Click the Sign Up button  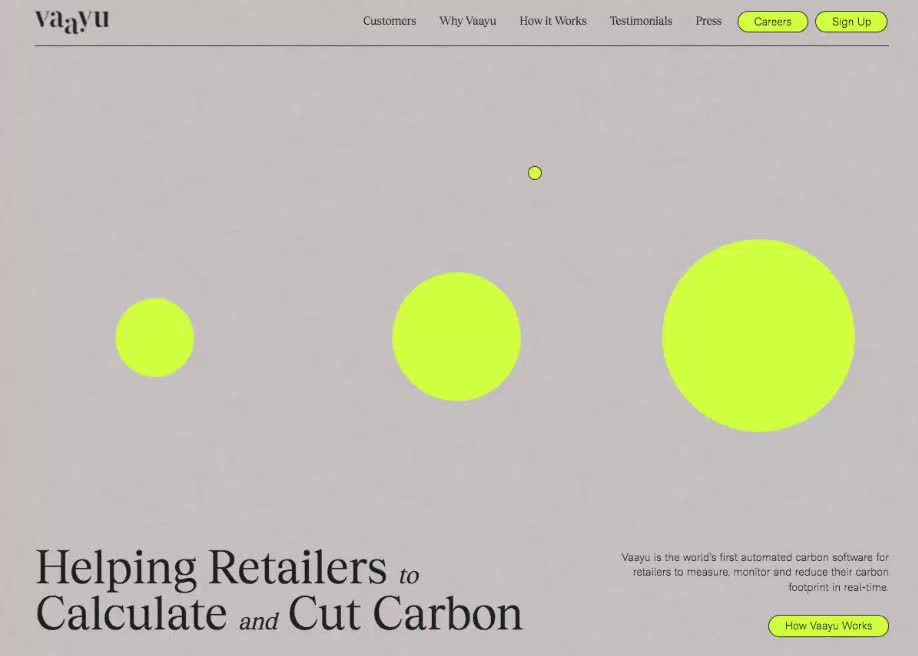coord(851,21)
